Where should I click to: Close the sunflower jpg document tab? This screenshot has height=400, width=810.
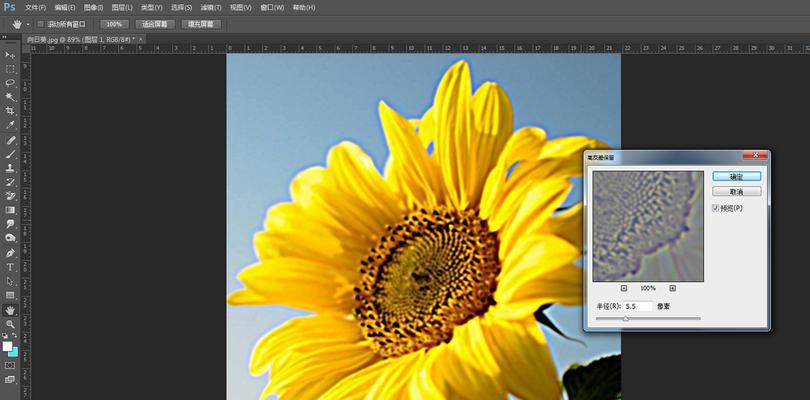tap(141, 39)
